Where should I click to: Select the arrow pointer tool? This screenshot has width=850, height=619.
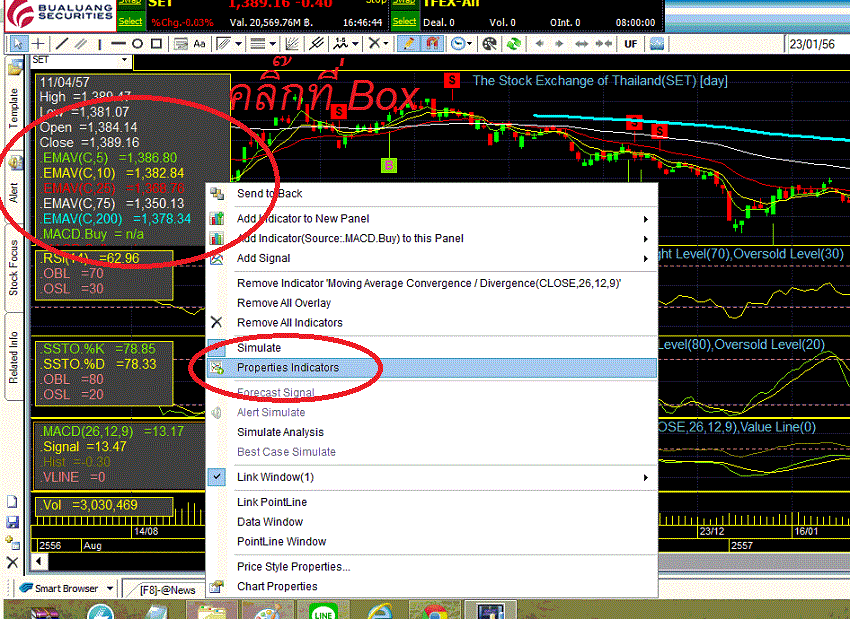coord(17,44)
